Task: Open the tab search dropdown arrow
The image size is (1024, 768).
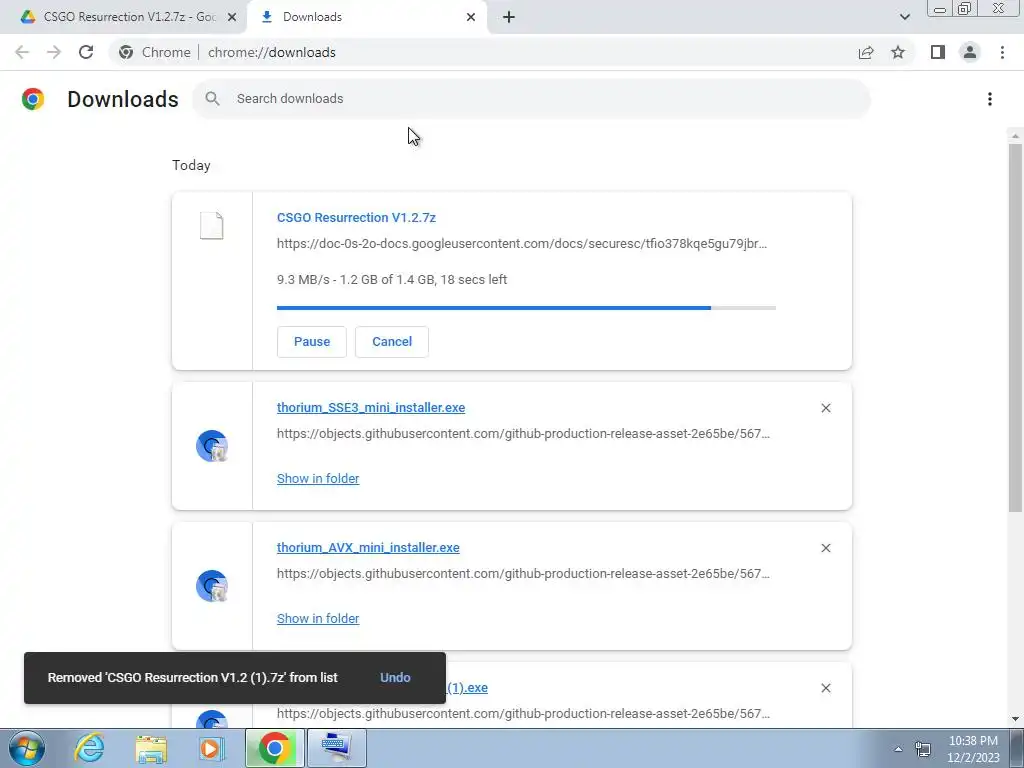Action: click(x=904, y=17)
